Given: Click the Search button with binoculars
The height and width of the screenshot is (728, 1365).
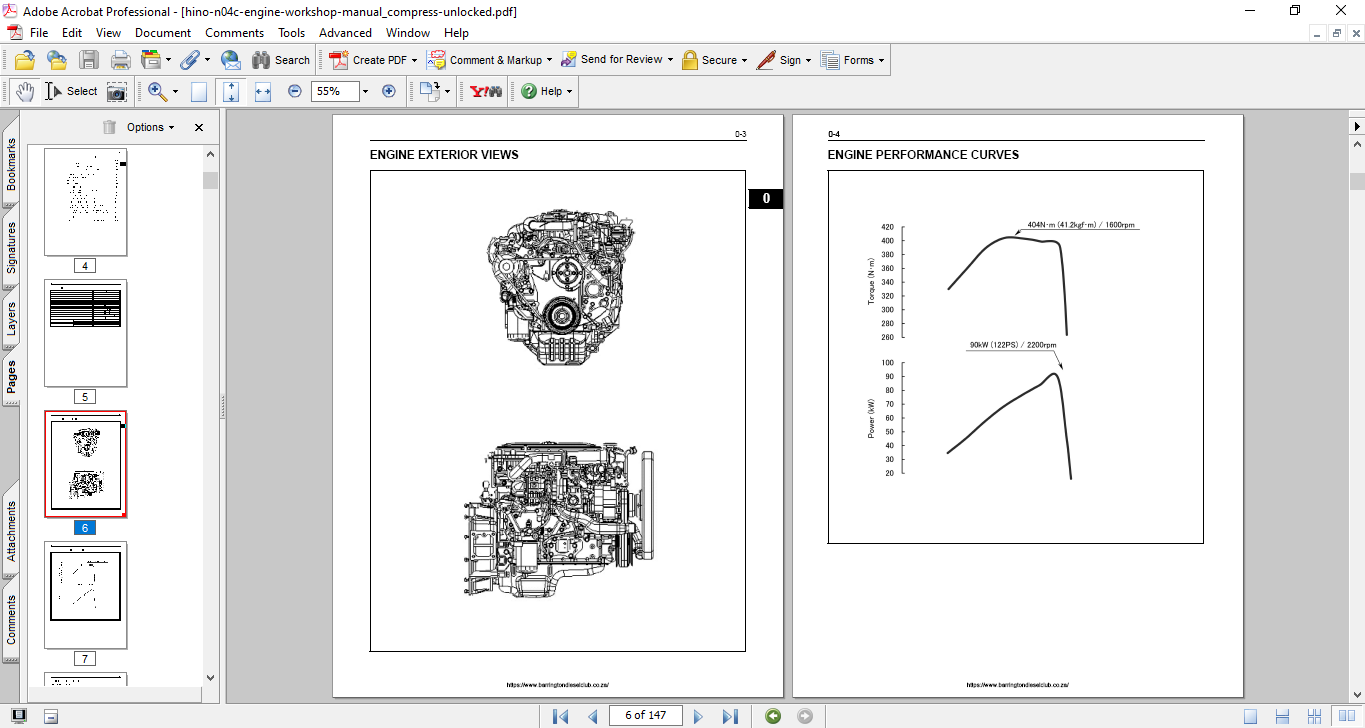Looking at the screenshot, I should coord(280,60).
